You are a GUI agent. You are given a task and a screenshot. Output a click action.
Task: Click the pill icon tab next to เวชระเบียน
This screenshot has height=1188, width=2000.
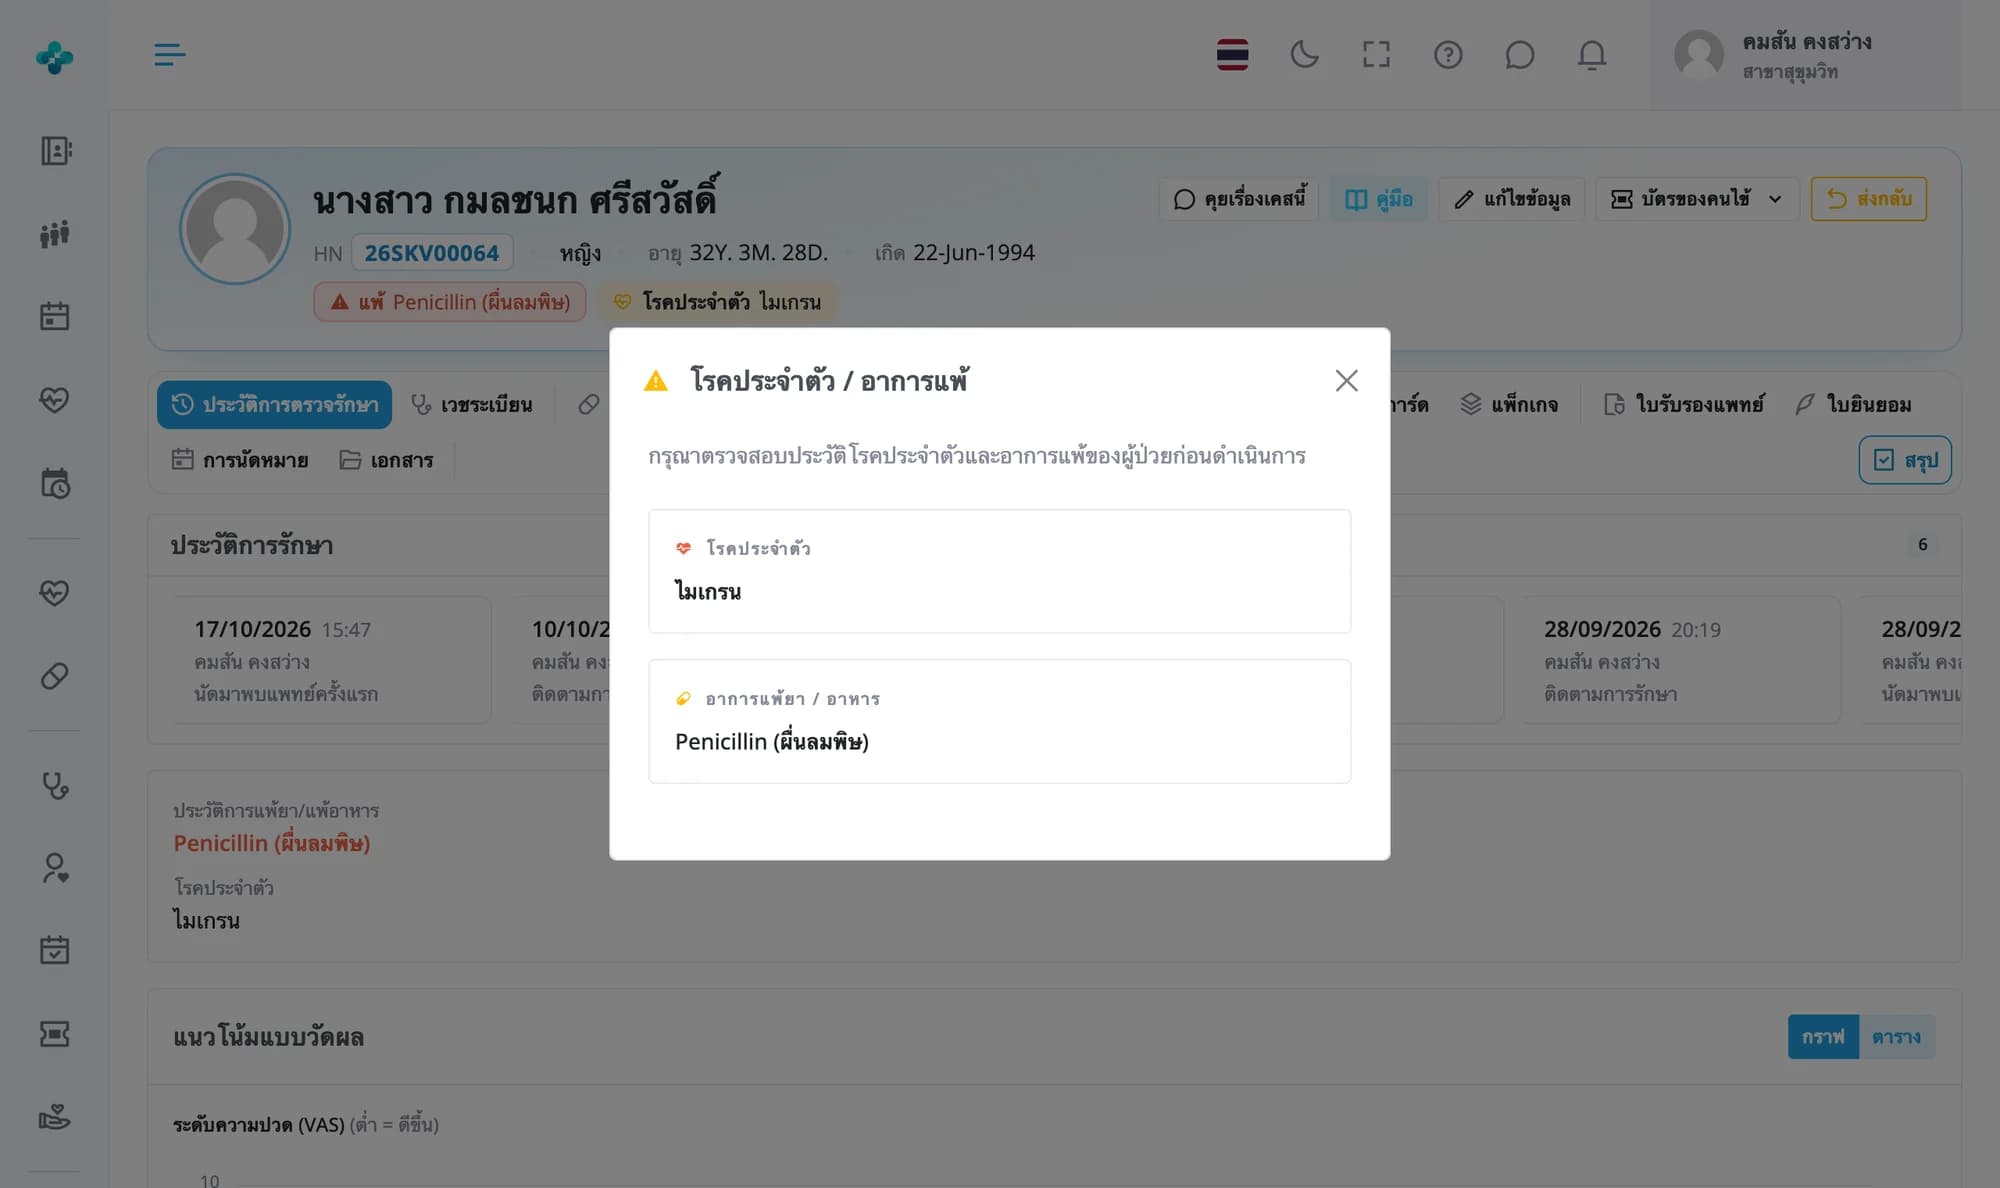[589, 405]
